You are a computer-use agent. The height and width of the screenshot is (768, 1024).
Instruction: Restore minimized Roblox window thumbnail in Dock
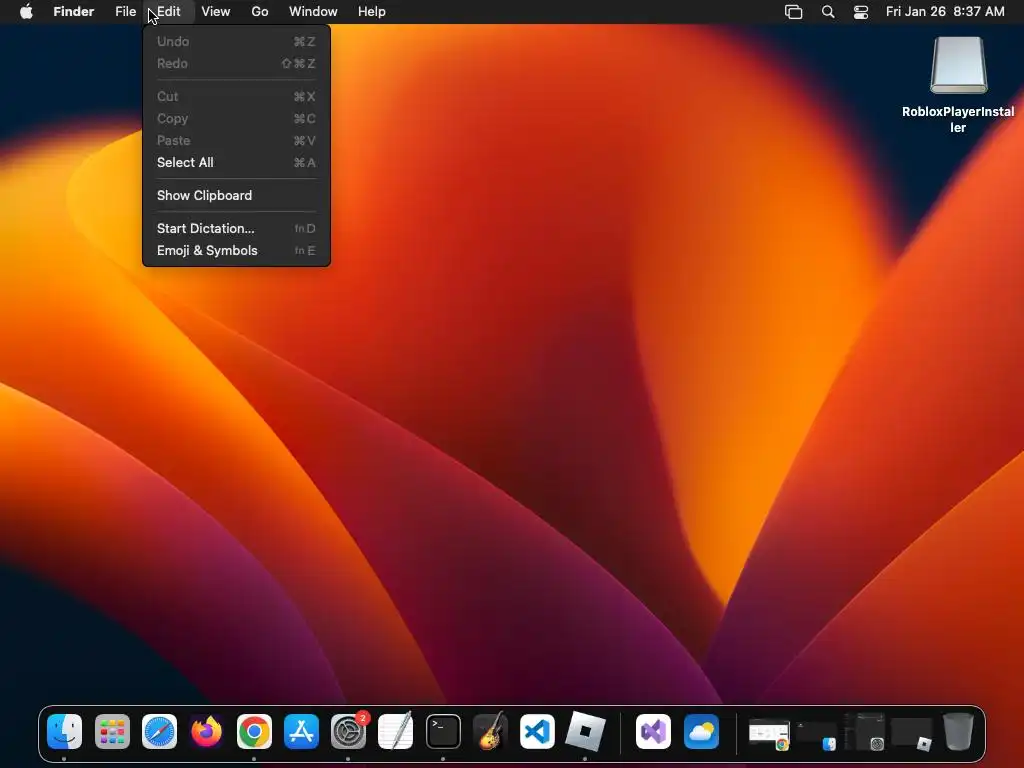pyautogui.click(x=912, y=735)
